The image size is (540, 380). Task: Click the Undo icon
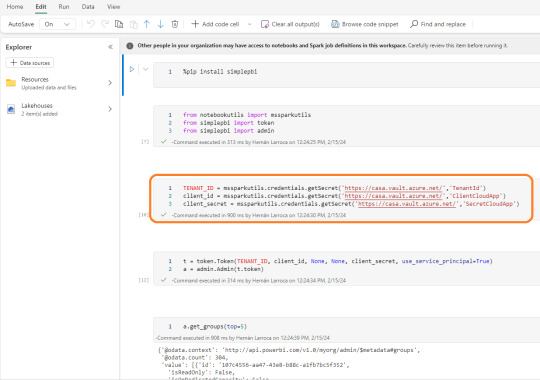coord(91,24)
